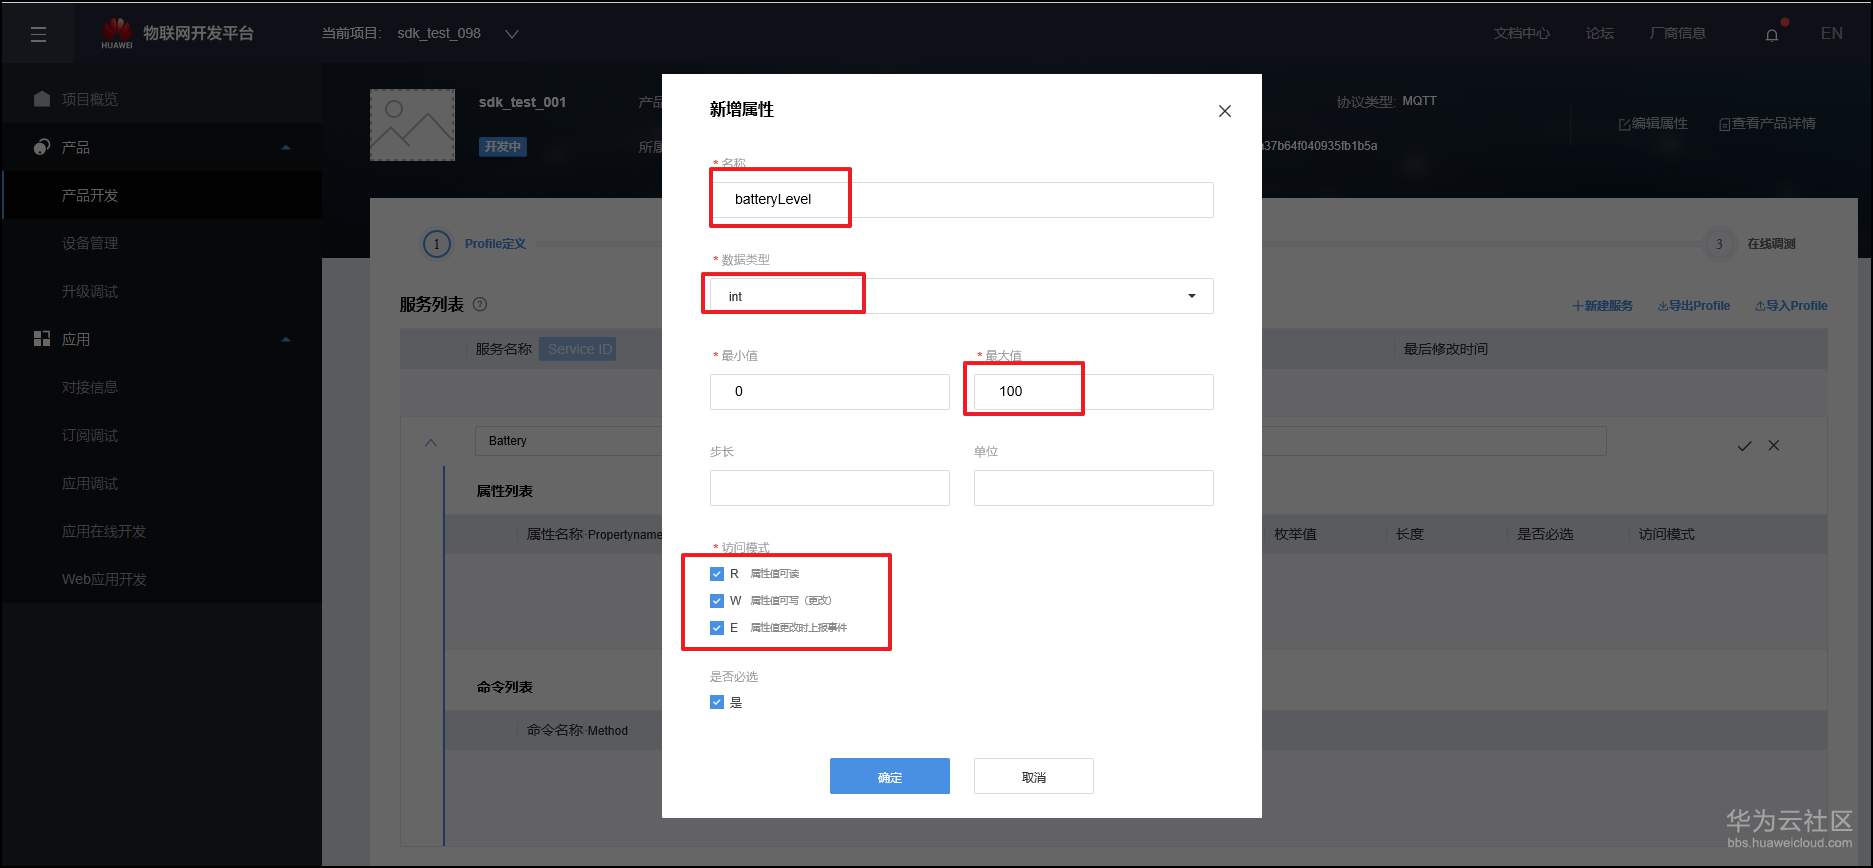The height and width of the screenshot is (868, 1873).
Task: Open the 数据类型 dropdown showing int
Action: 962,296
